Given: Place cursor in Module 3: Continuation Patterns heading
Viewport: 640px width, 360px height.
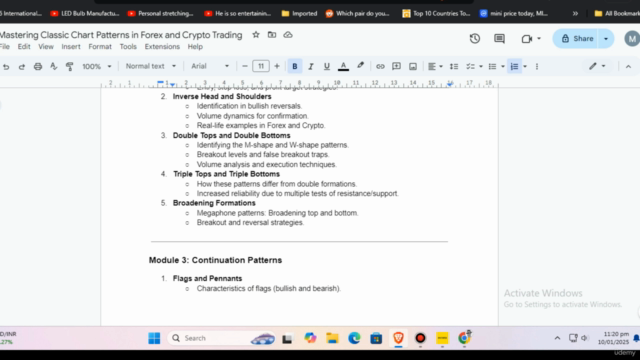Looking at the screenshot, I should (216, 260).
